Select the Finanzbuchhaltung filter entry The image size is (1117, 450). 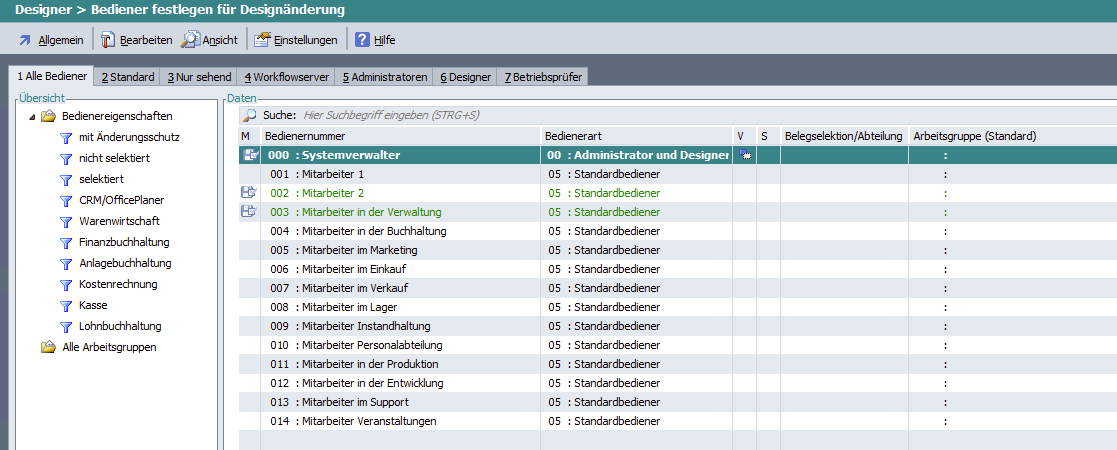[x=123, y=242]
